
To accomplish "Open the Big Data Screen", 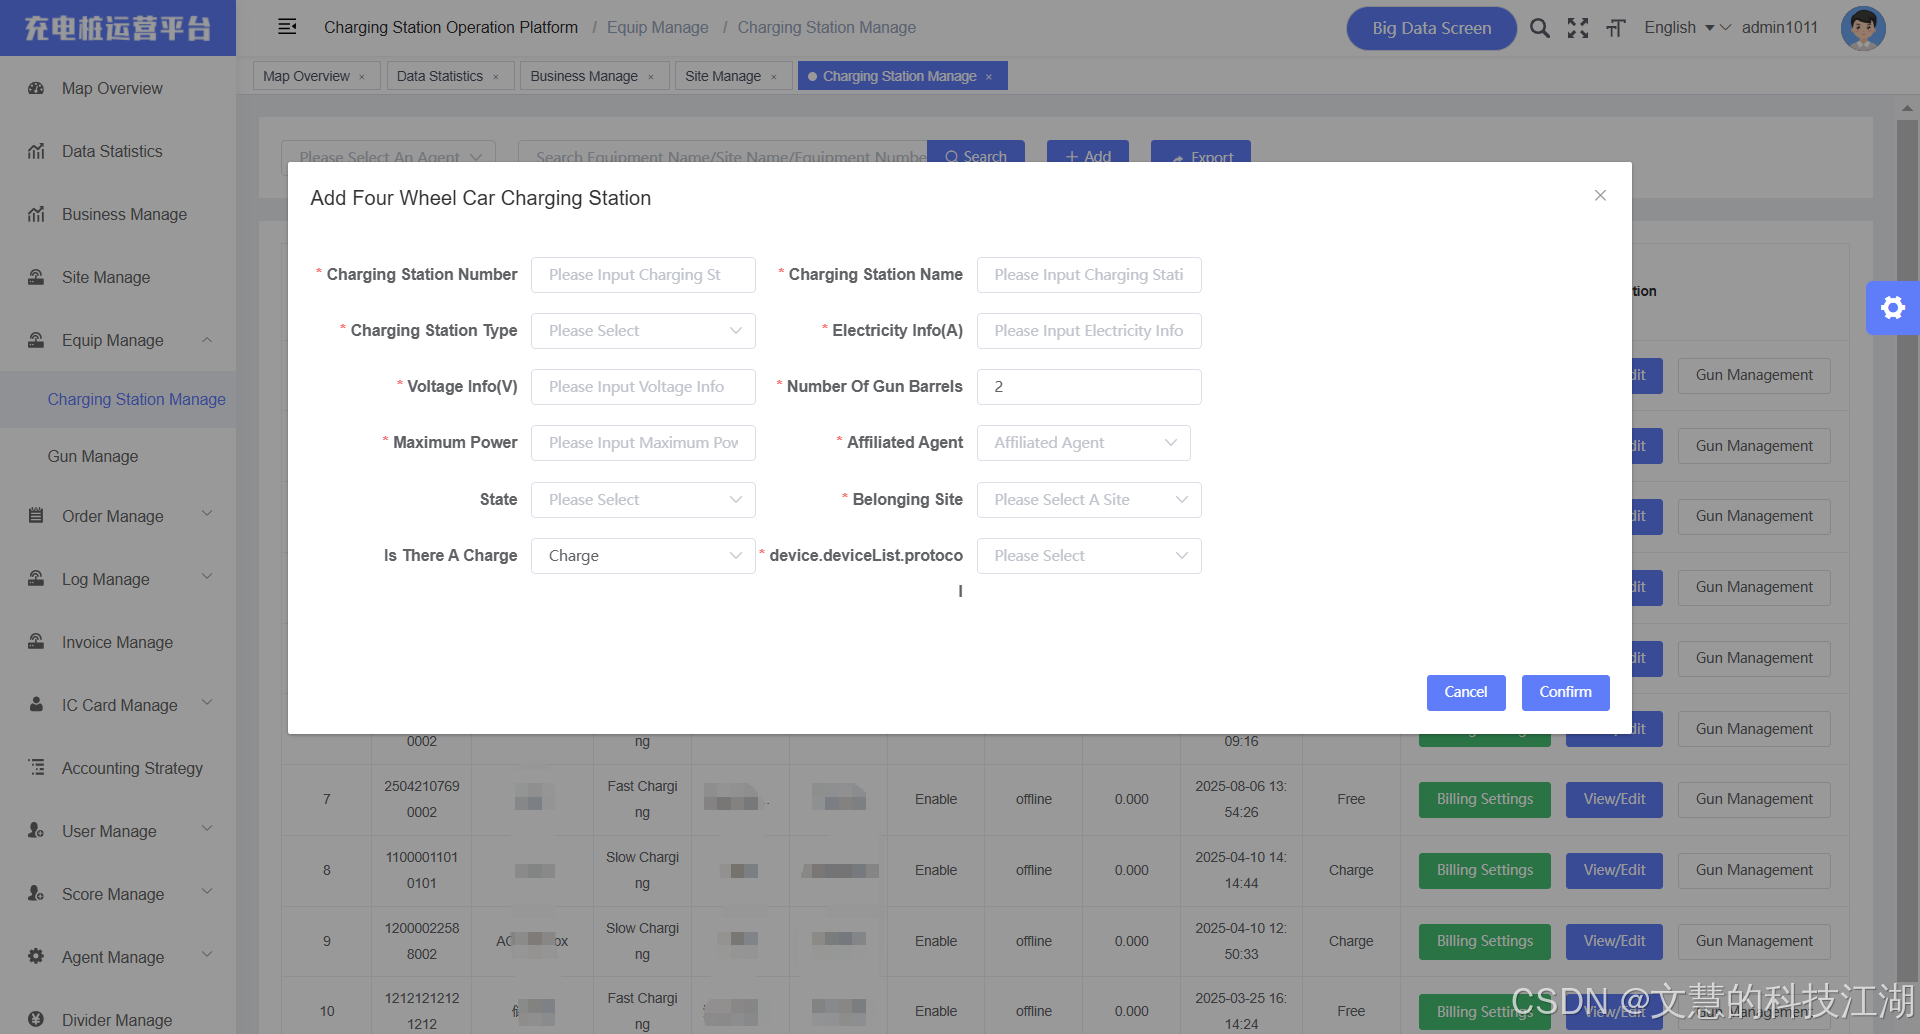I will tap(1431, 28).
